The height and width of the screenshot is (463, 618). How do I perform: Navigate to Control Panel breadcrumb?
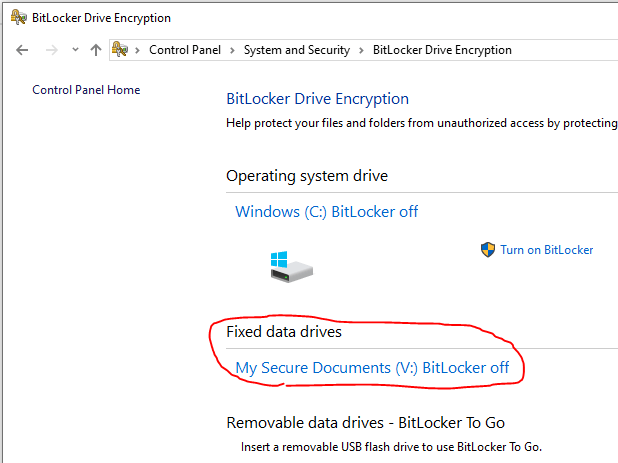click(x=187, y=50)
